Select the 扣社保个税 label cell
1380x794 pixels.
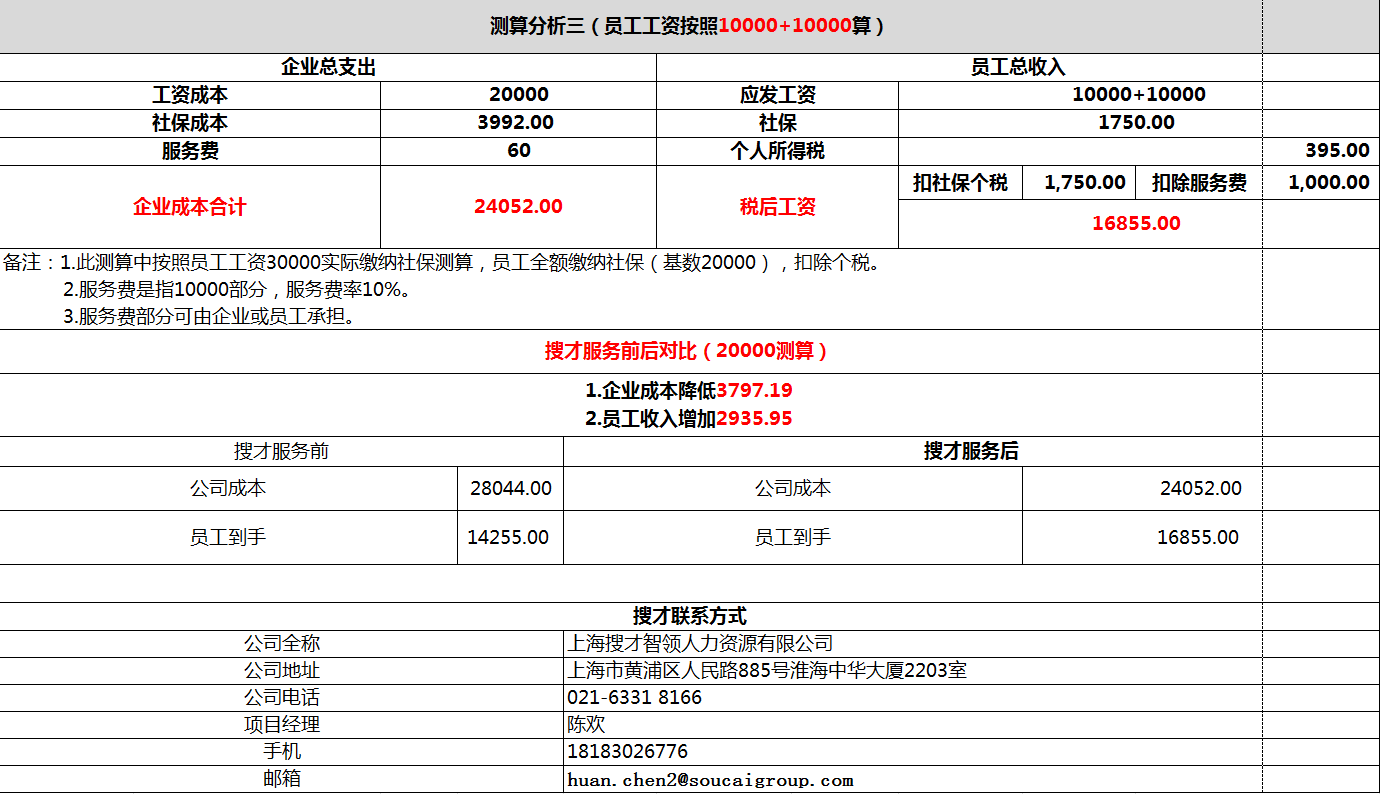point(960,183)
